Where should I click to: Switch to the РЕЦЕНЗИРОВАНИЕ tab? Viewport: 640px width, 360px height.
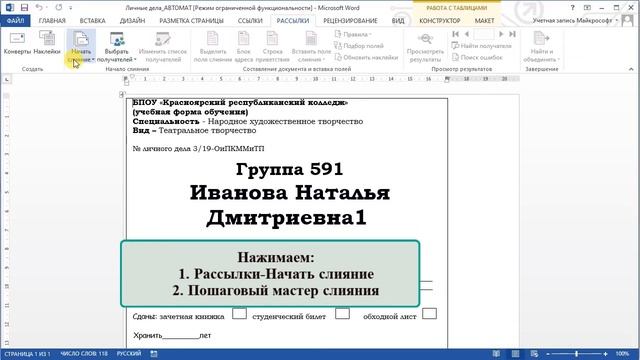click(x=350, y=20)
